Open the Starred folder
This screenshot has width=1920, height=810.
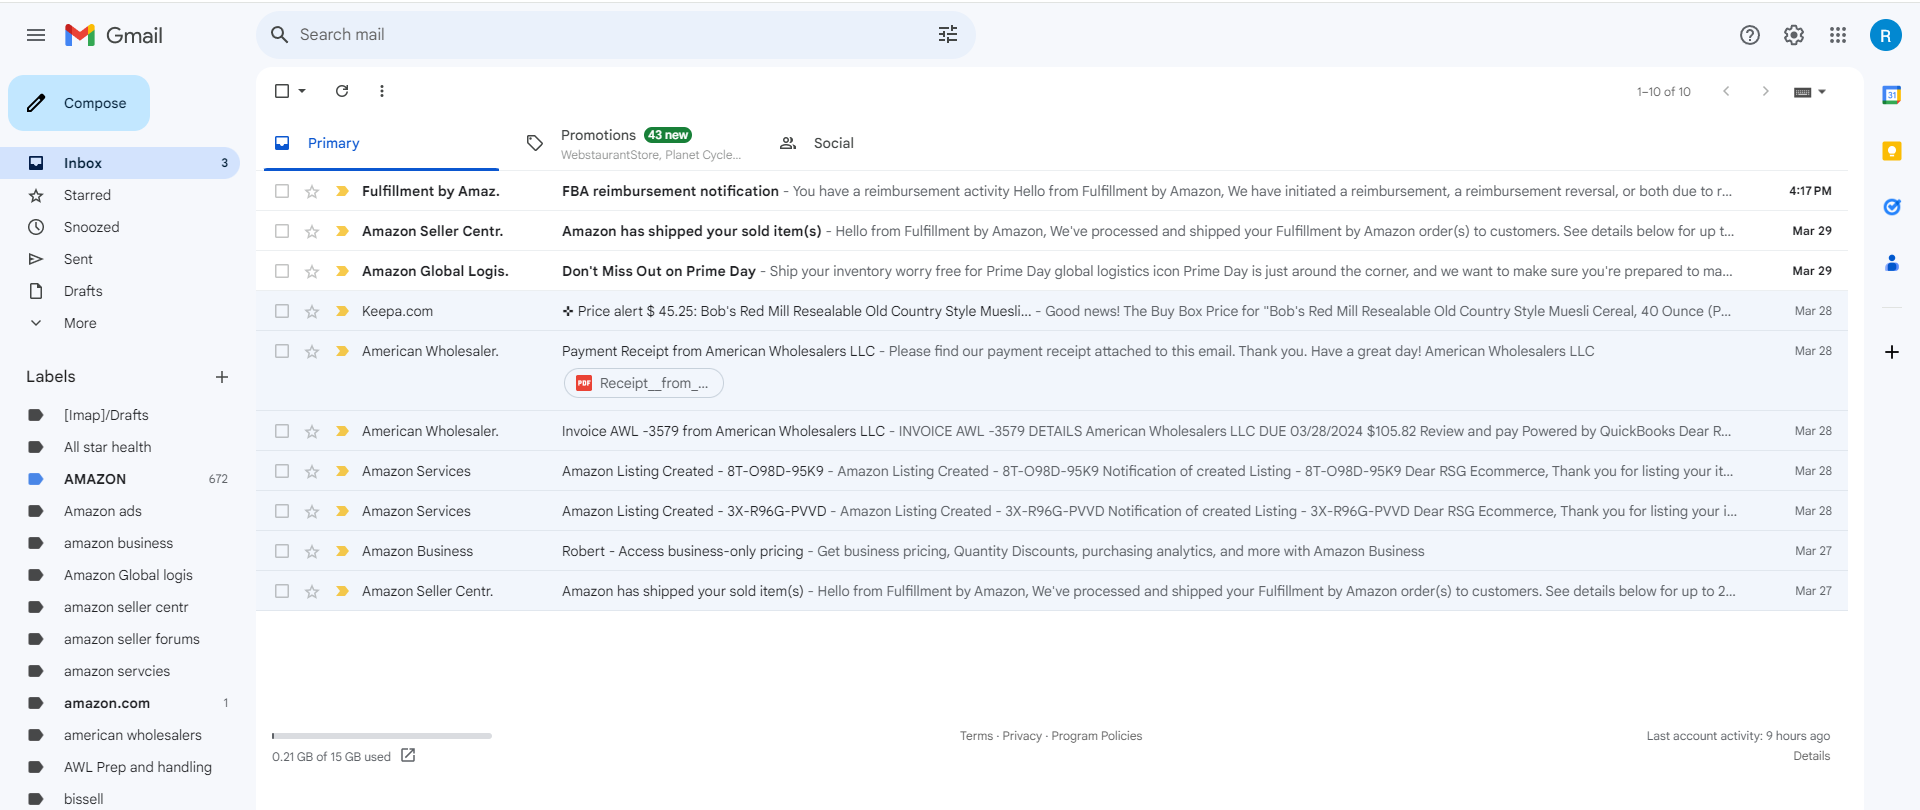click(x=120, y=195)
